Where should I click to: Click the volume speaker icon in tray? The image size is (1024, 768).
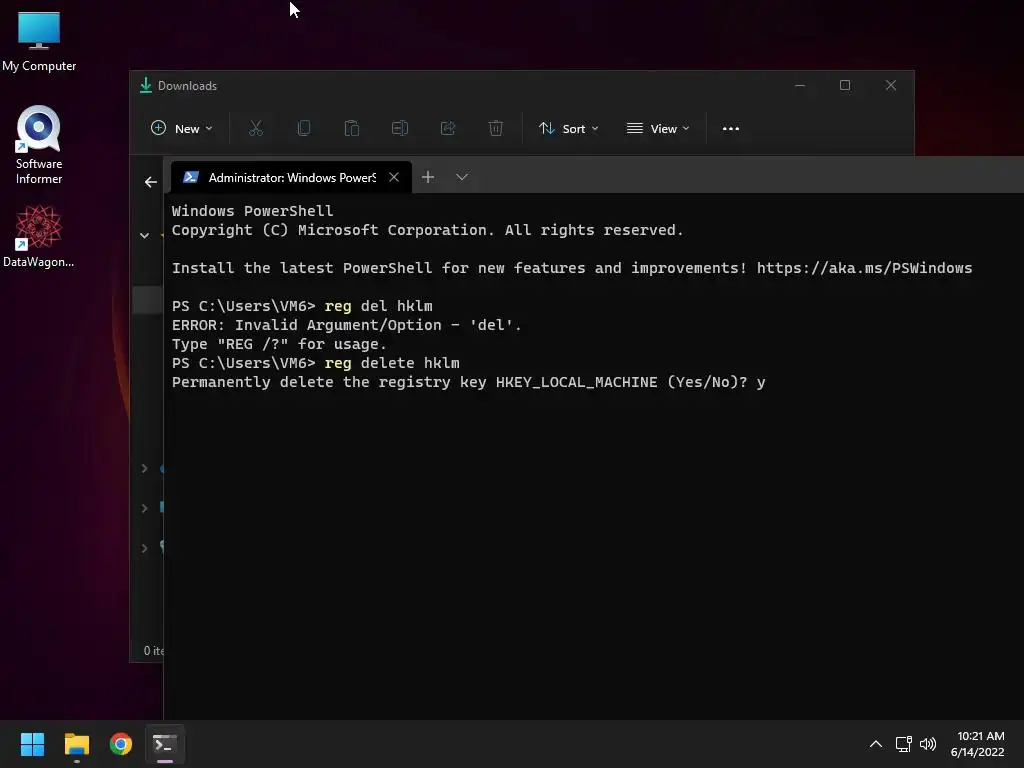click(928, 744)
